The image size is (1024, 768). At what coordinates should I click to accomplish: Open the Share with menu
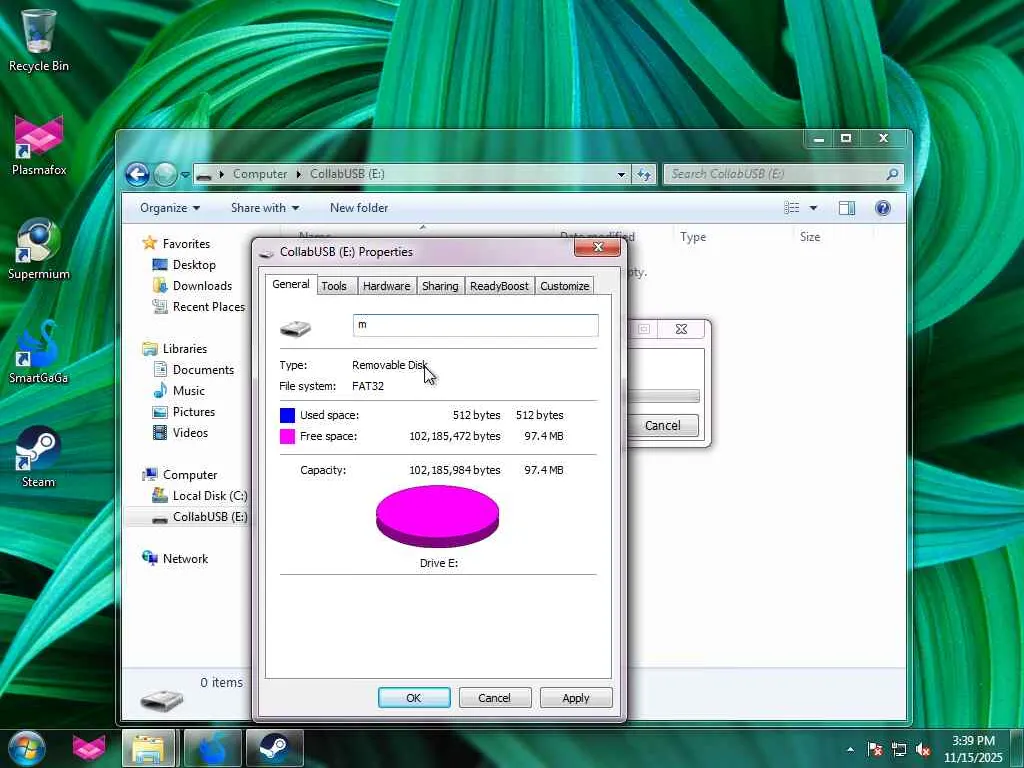coord(264,208)
